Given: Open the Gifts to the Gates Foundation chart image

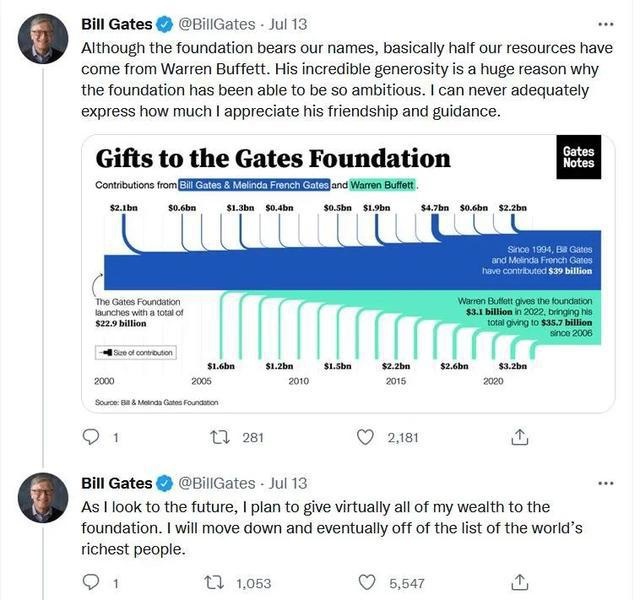Looking at the screenshot, I should tap(348, 273).
